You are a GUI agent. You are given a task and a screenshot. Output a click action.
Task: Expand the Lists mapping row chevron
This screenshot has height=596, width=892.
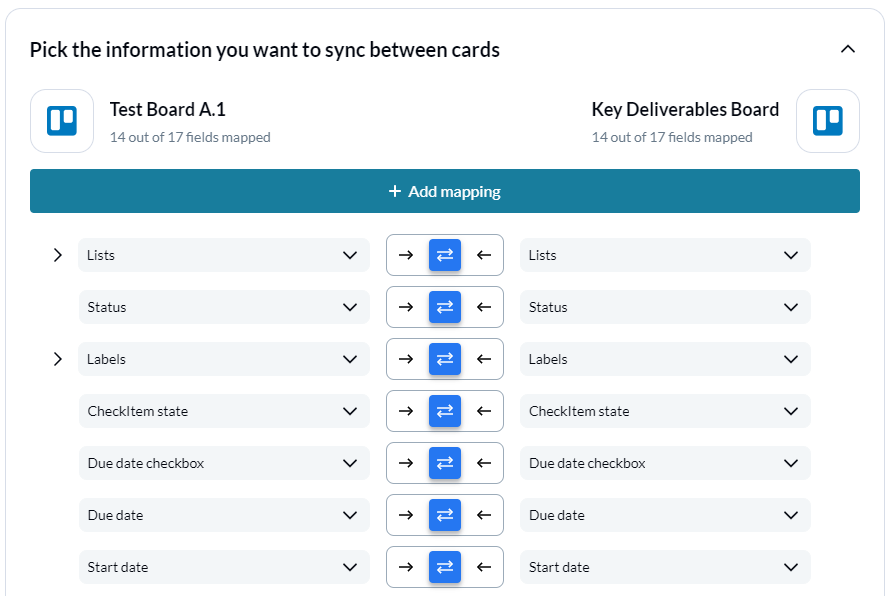[x=57, y=255]
